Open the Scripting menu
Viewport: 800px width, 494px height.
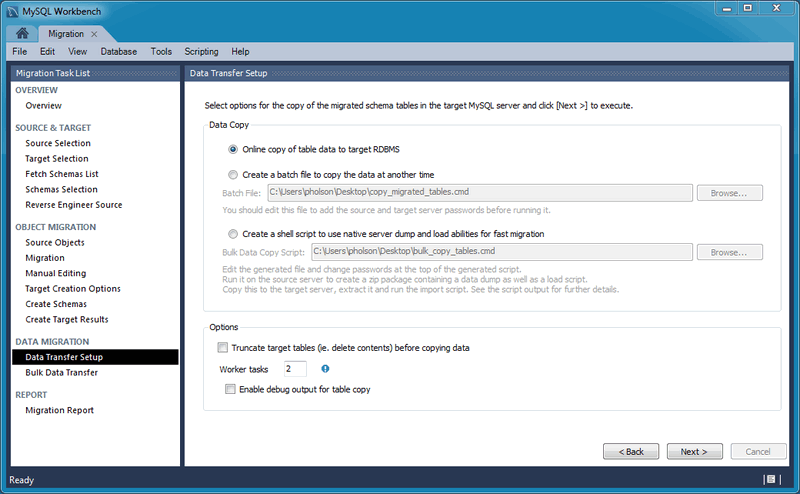(202, 52)
